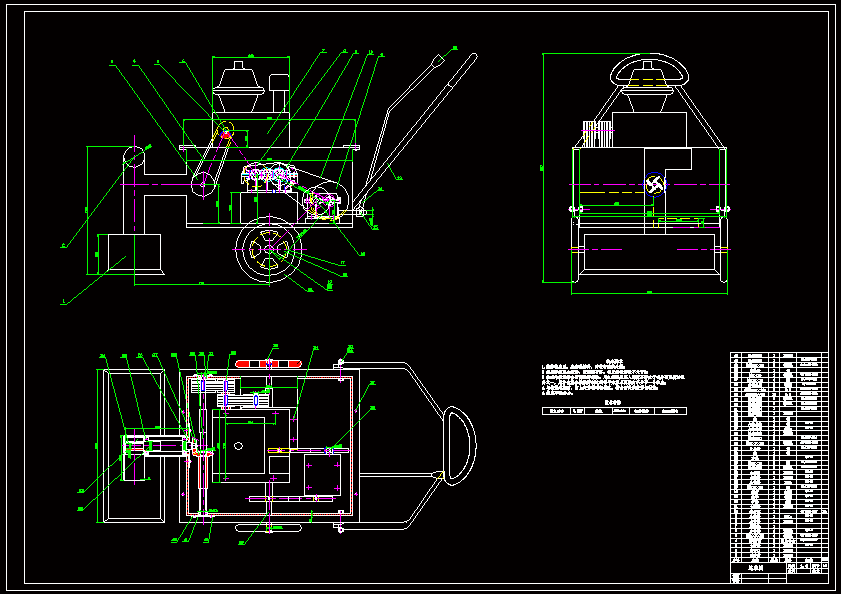Select the drawing title cell in title block
This screenshot has height=594, width=841.
point(758,568)
